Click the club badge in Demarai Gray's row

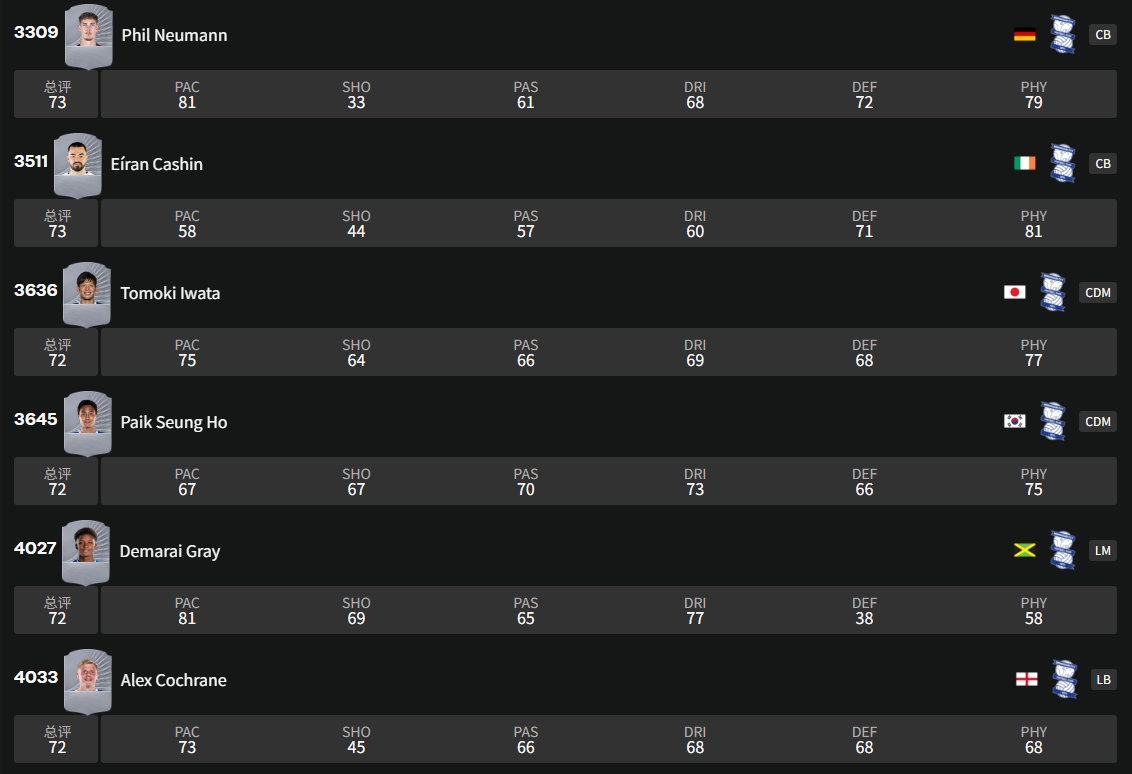tap(1062, 550)
